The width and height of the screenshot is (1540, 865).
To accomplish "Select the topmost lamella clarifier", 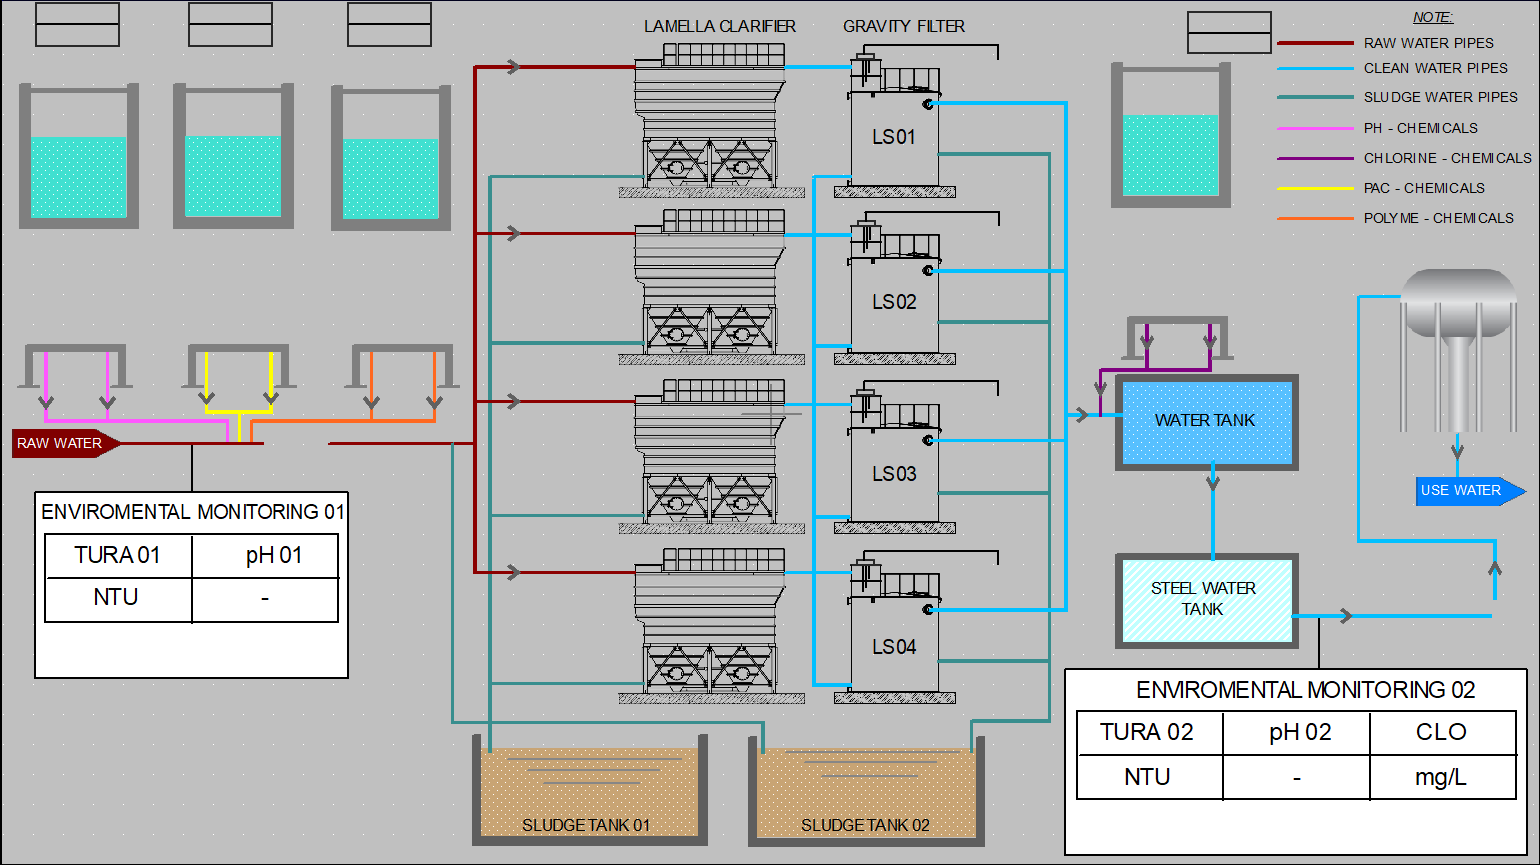I will pos(710,118).
